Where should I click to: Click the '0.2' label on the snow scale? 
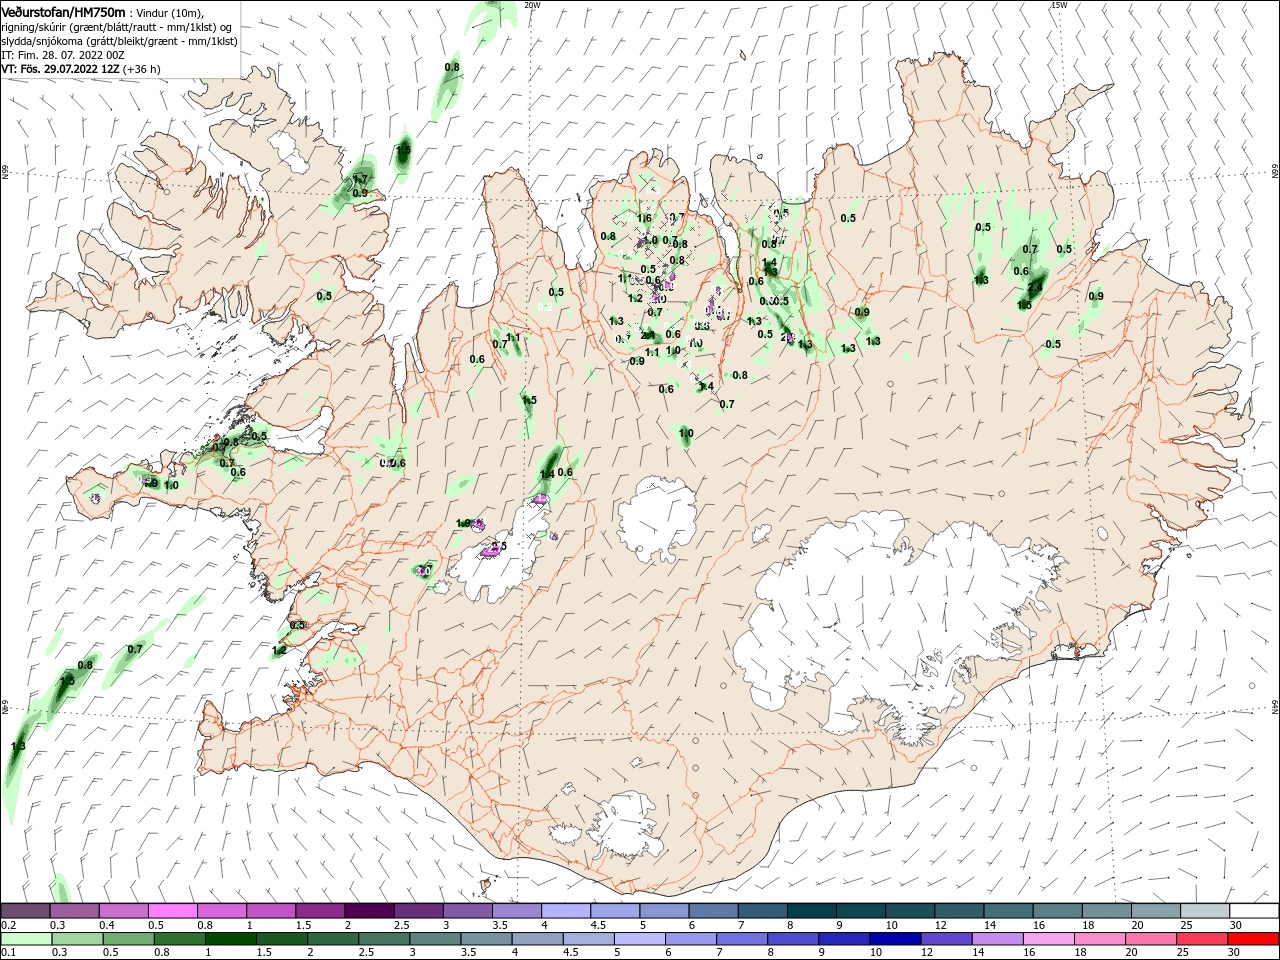[x=8, y=925]
